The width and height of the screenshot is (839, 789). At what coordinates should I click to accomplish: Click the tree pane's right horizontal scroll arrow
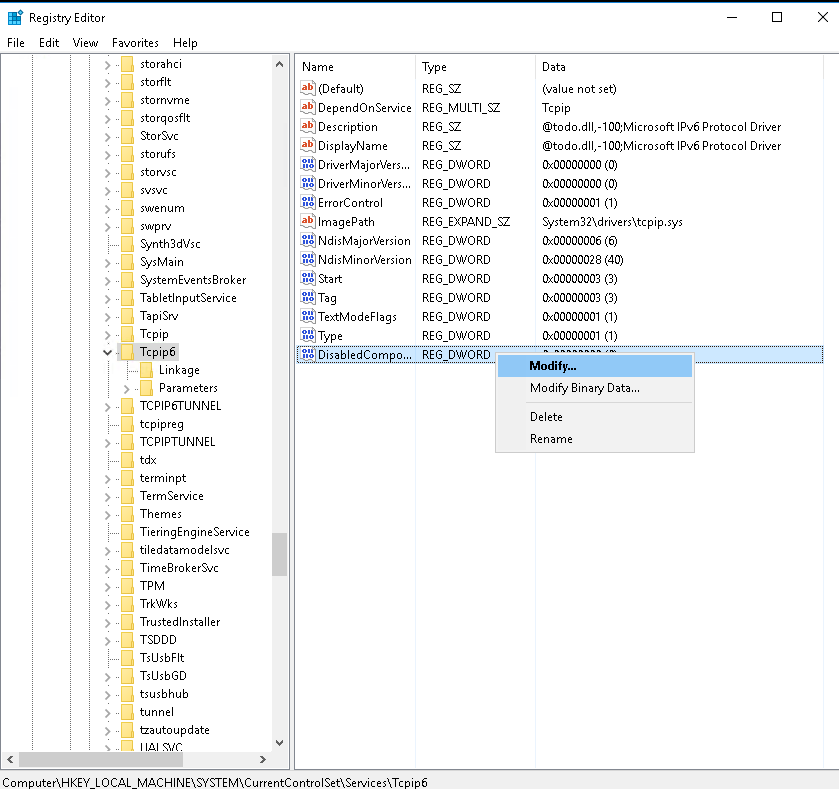(x=263, y=760)
